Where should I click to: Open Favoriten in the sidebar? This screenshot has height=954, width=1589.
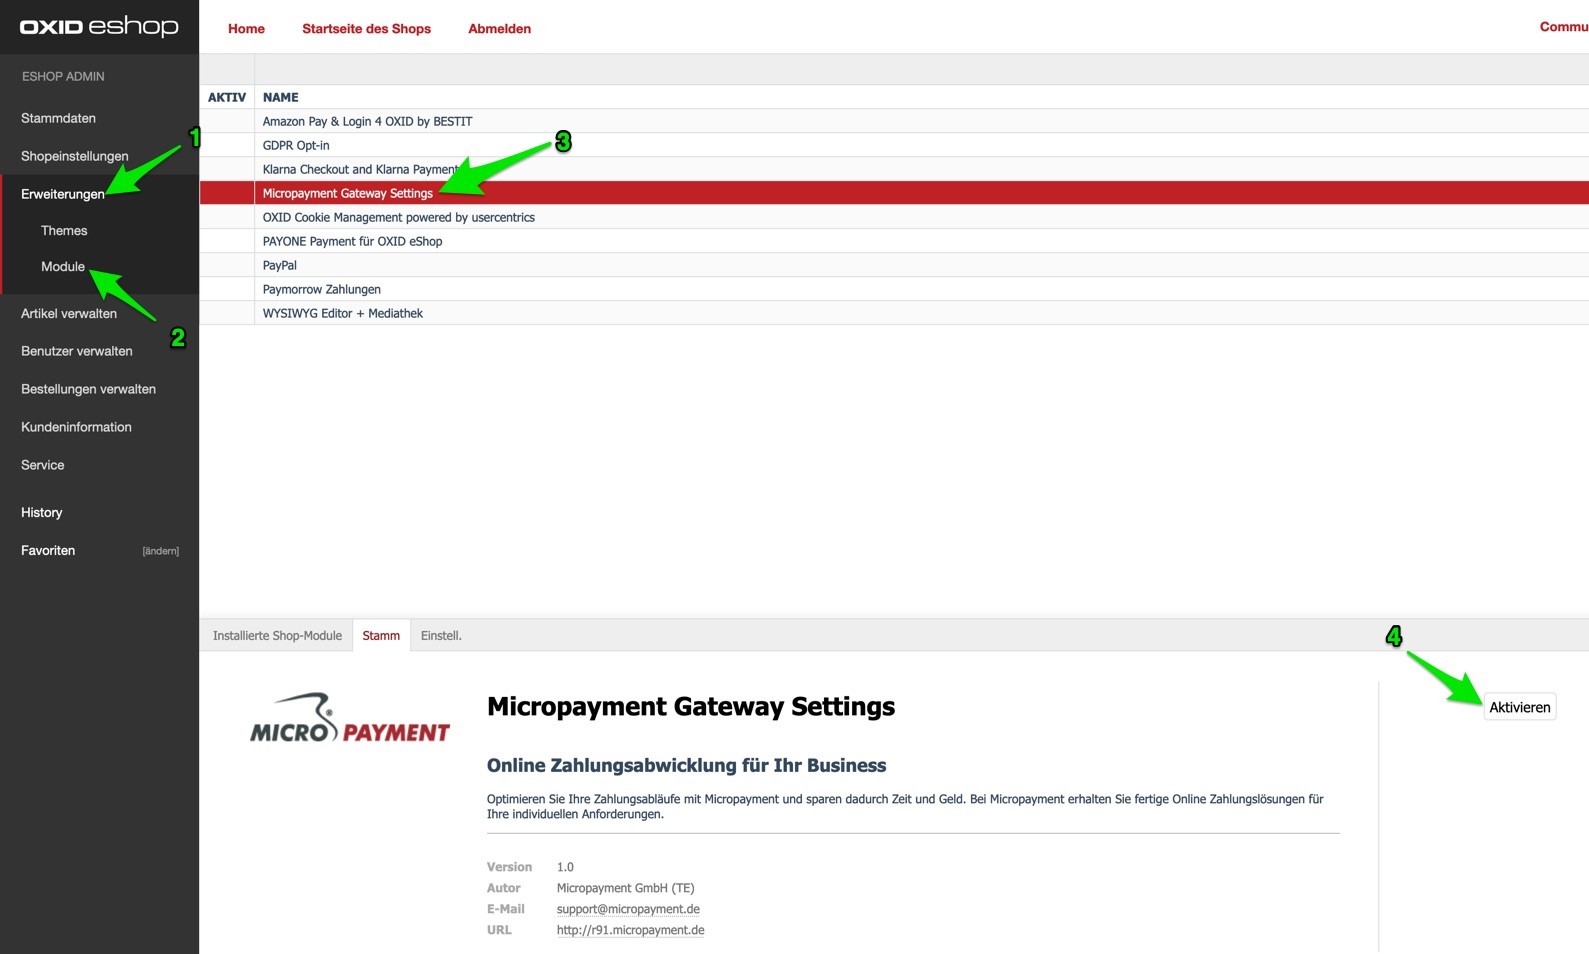tap(48, 551)
